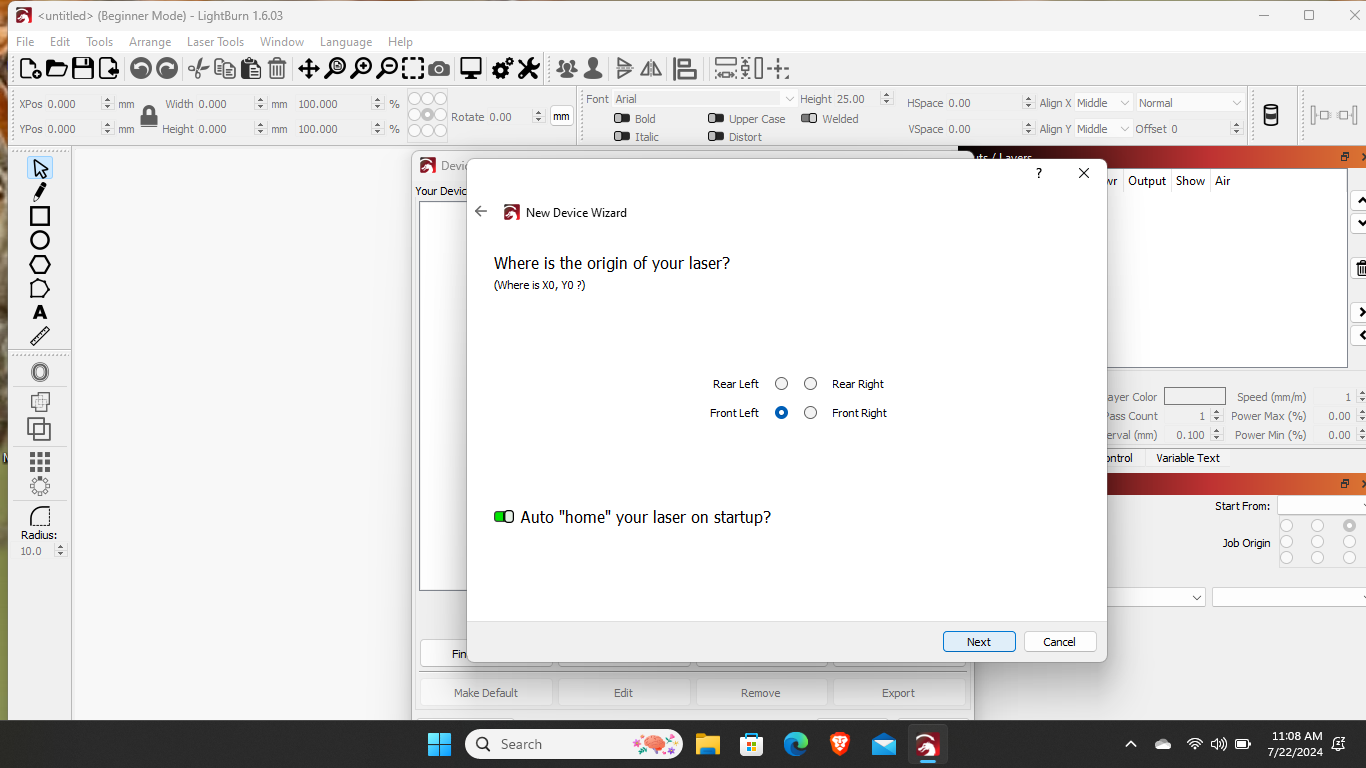
Task: Select the Front Left origin radio button
Action: (781, 412)
